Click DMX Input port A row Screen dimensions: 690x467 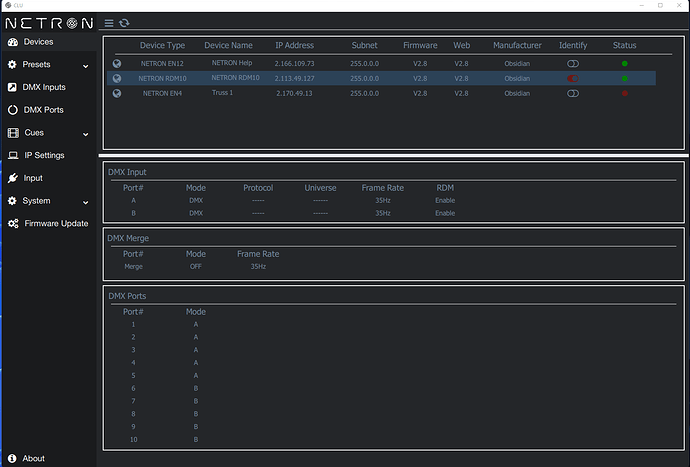point(289,200)
